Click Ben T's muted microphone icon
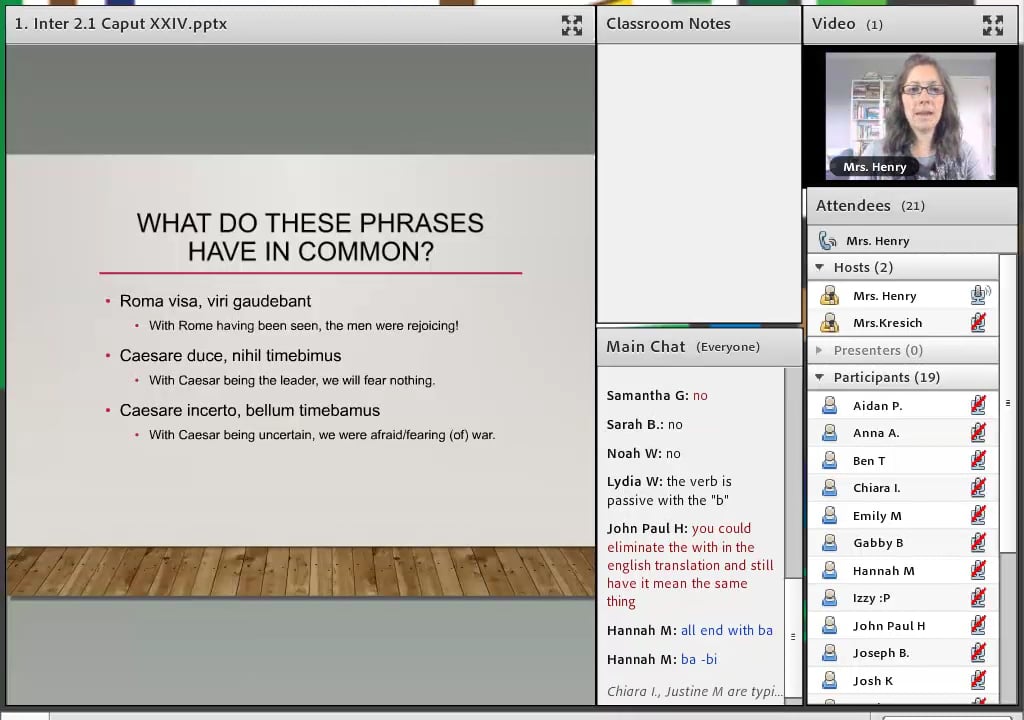Screen dimensions: 1024x720 978,460
